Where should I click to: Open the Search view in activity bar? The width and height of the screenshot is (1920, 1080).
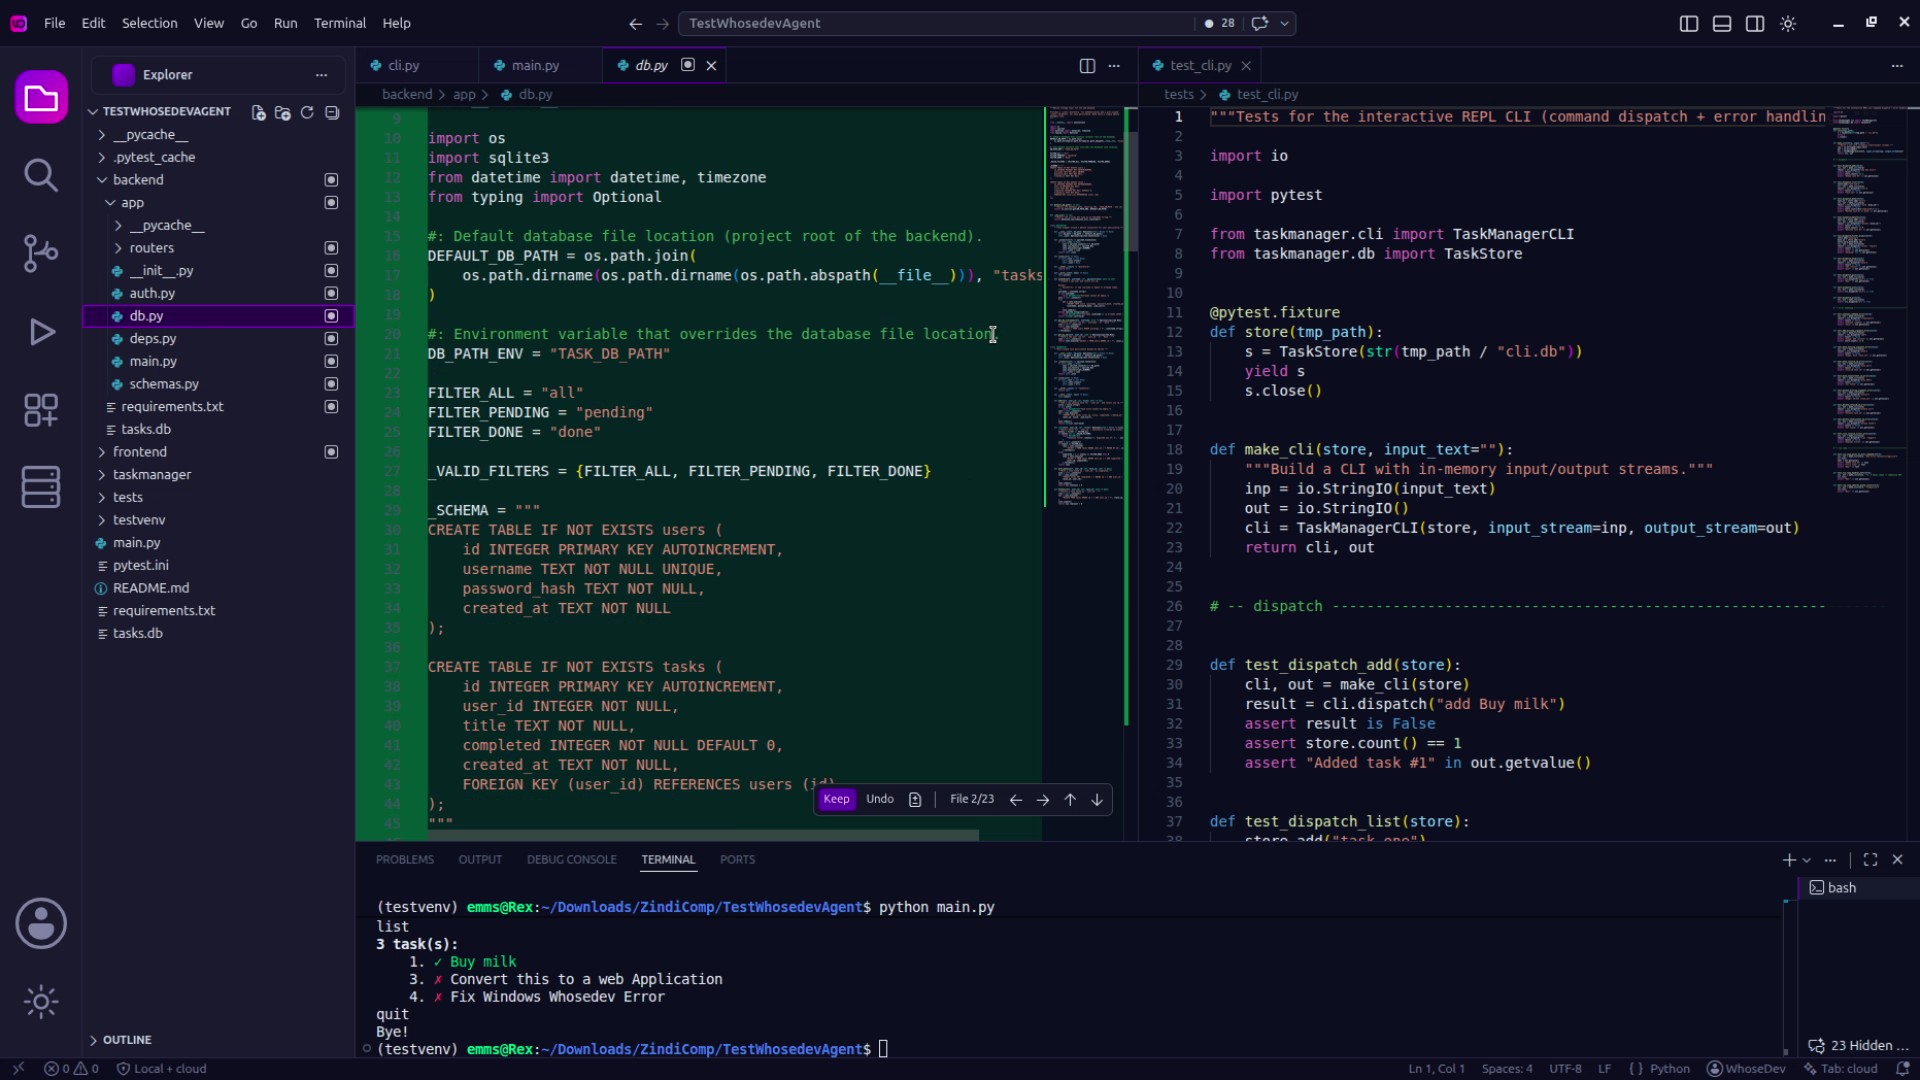(x=41, y=175)
